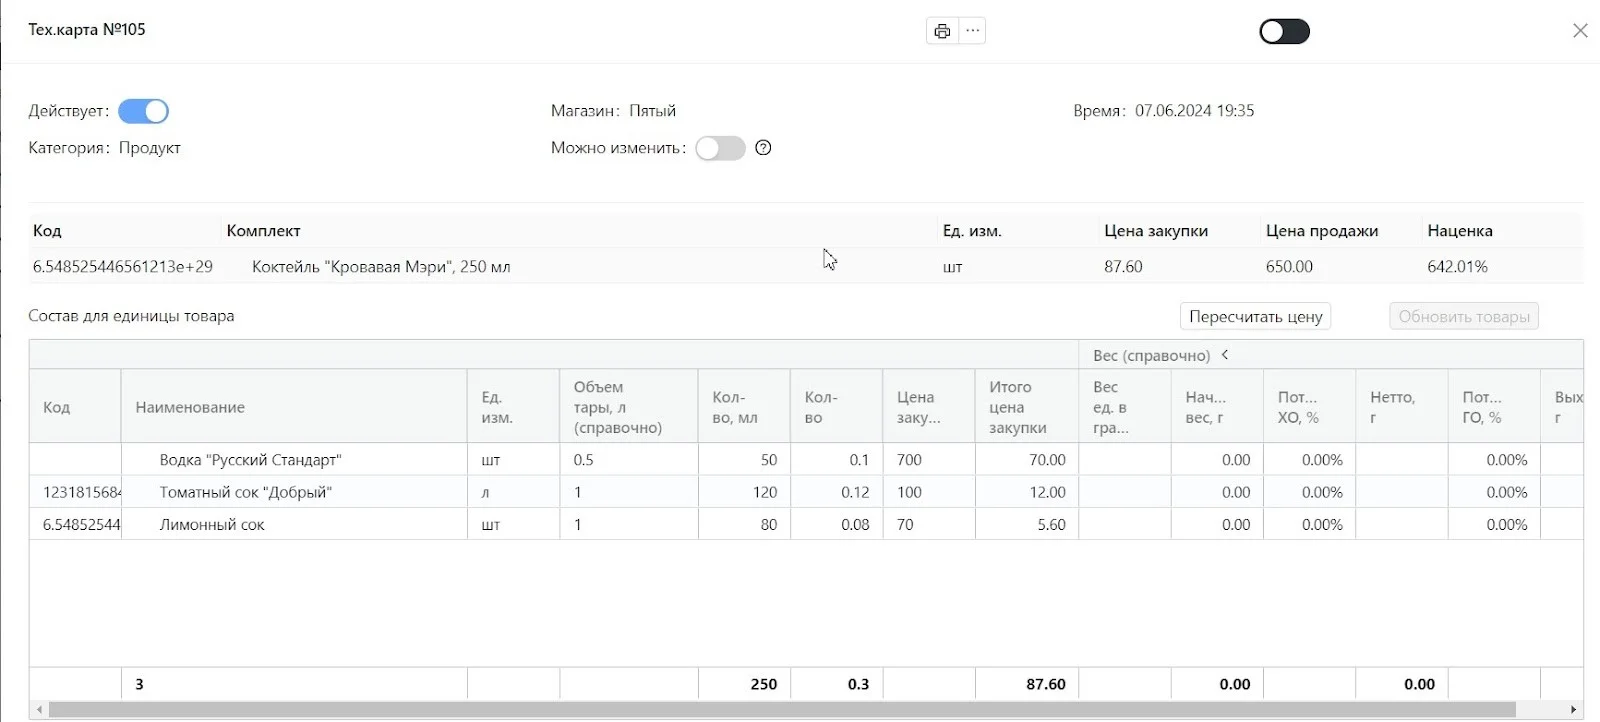Click the 120 ml quantity cell
1600x722 pixels.
(x=744, y=492)
